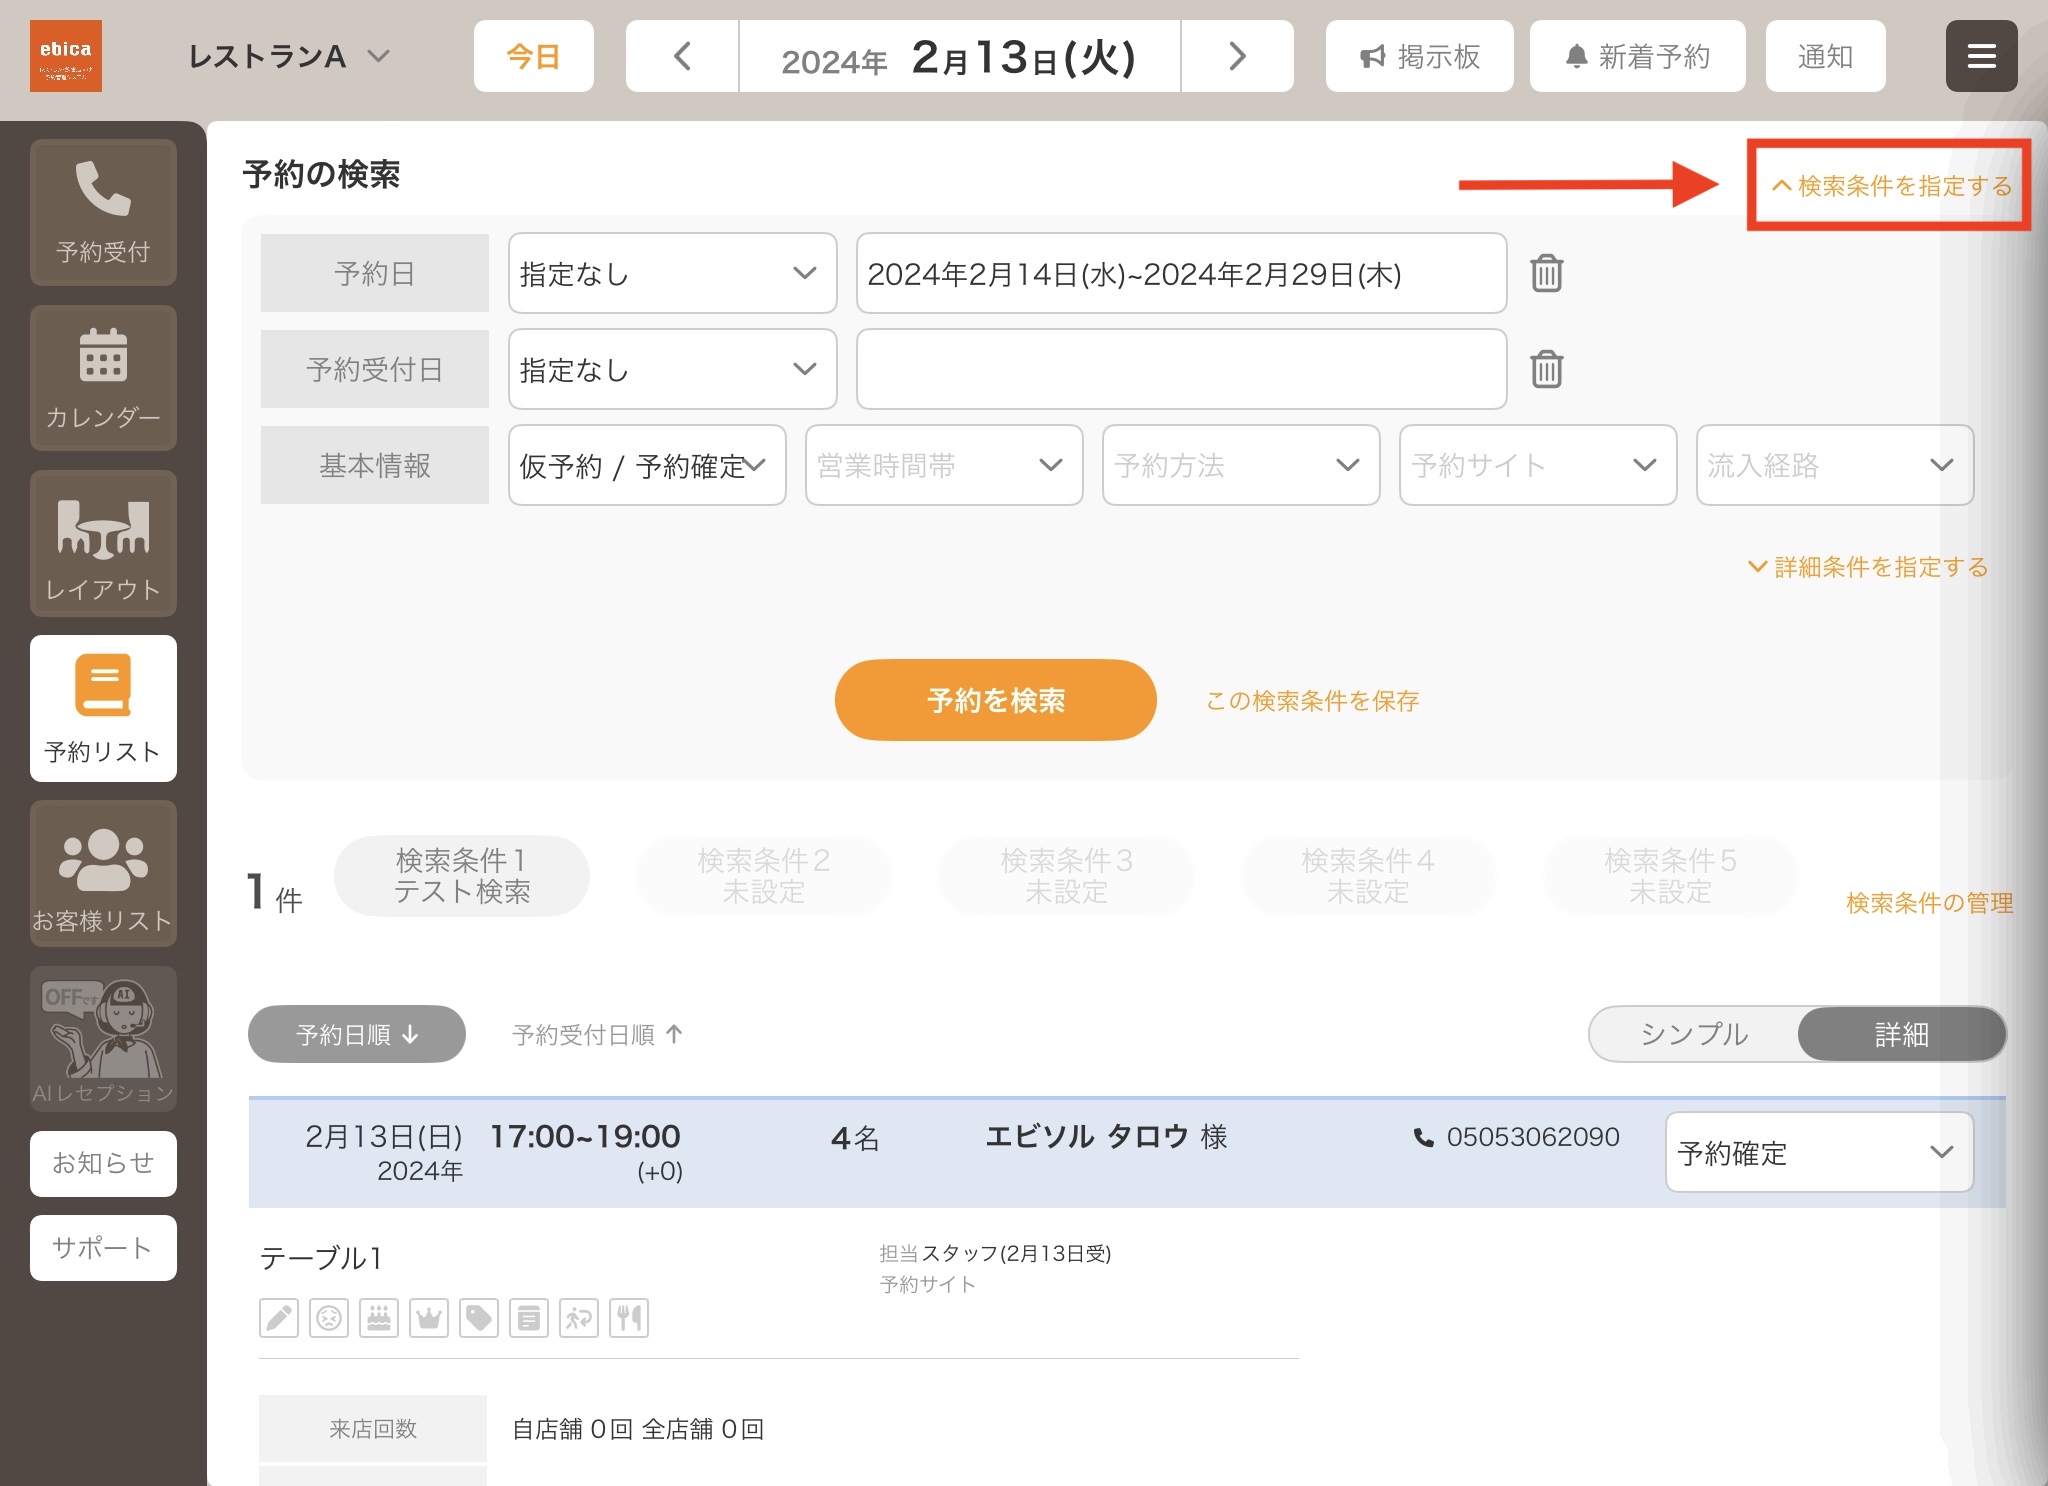Click テーブル1 table label

click(321, 1258)
